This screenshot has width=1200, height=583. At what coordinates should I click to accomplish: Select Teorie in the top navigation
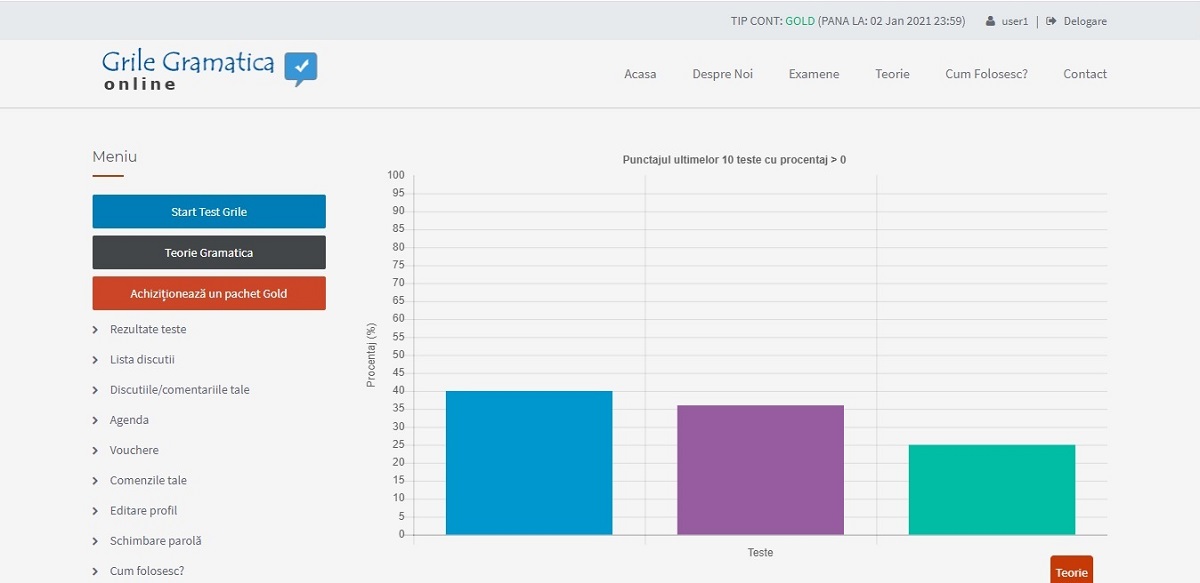[892, 74]
